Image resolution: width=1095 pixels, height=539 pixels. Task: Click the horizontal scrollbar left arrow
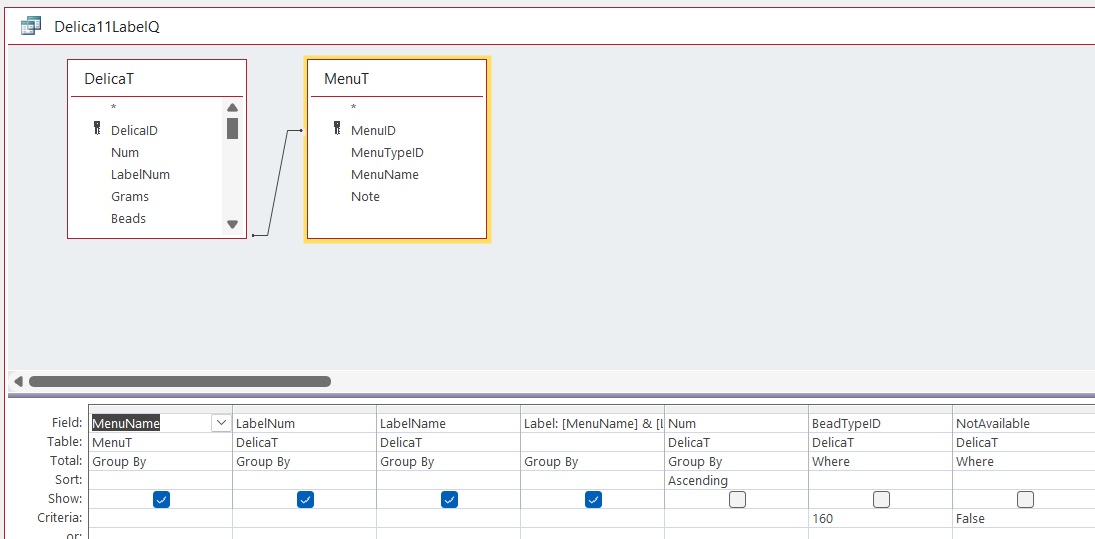[18, 381]
